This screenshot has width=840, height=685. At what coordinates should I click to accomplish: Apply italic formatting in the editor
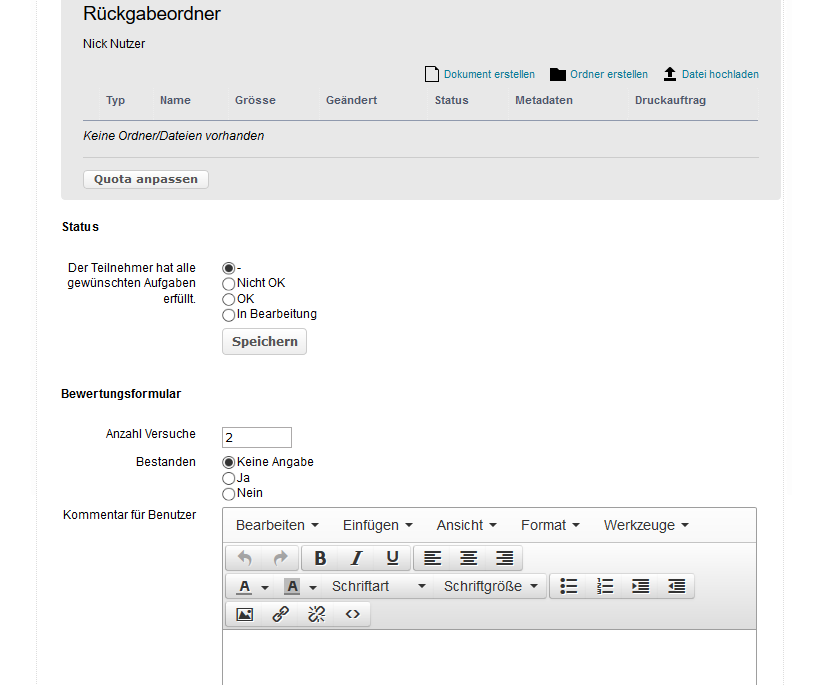pos(355,557)
